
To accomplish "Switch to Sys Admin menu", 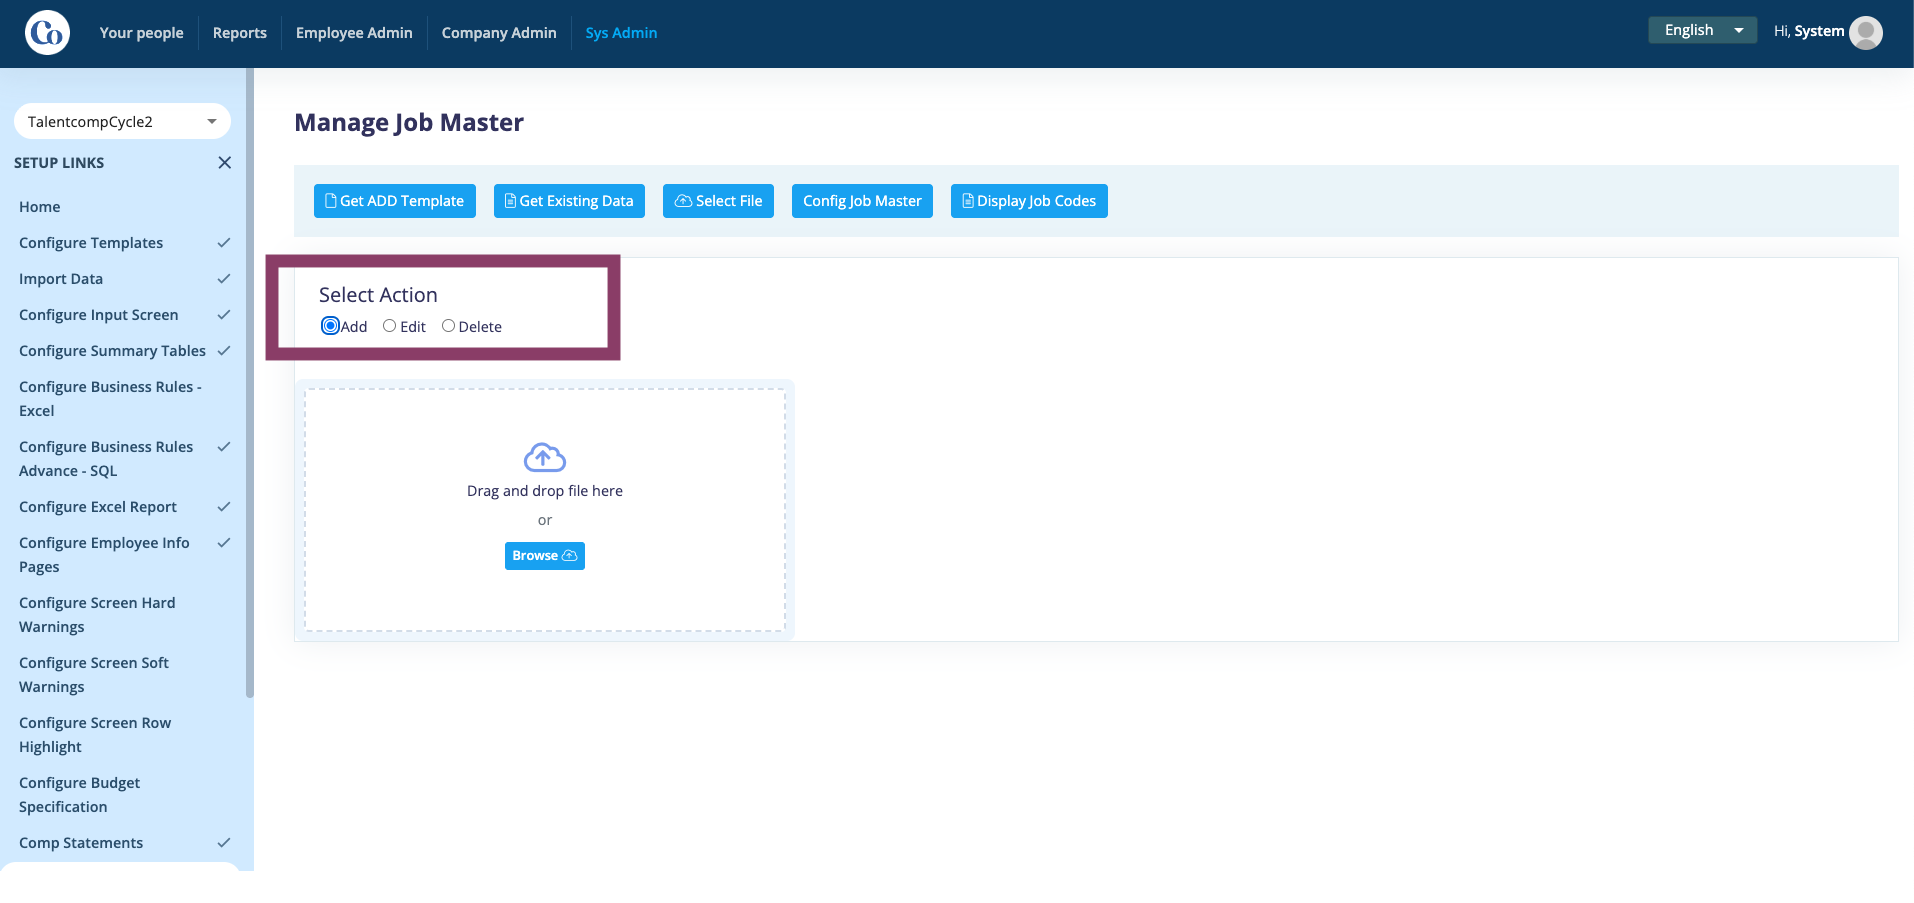I will coord(621,33).
